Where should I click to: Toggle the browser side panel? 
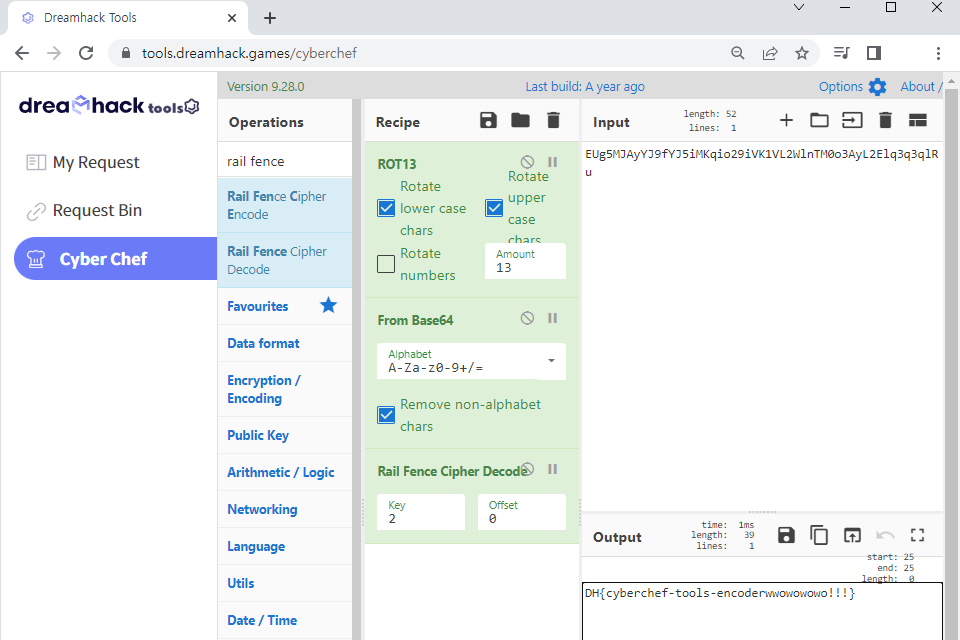(874, 53)
